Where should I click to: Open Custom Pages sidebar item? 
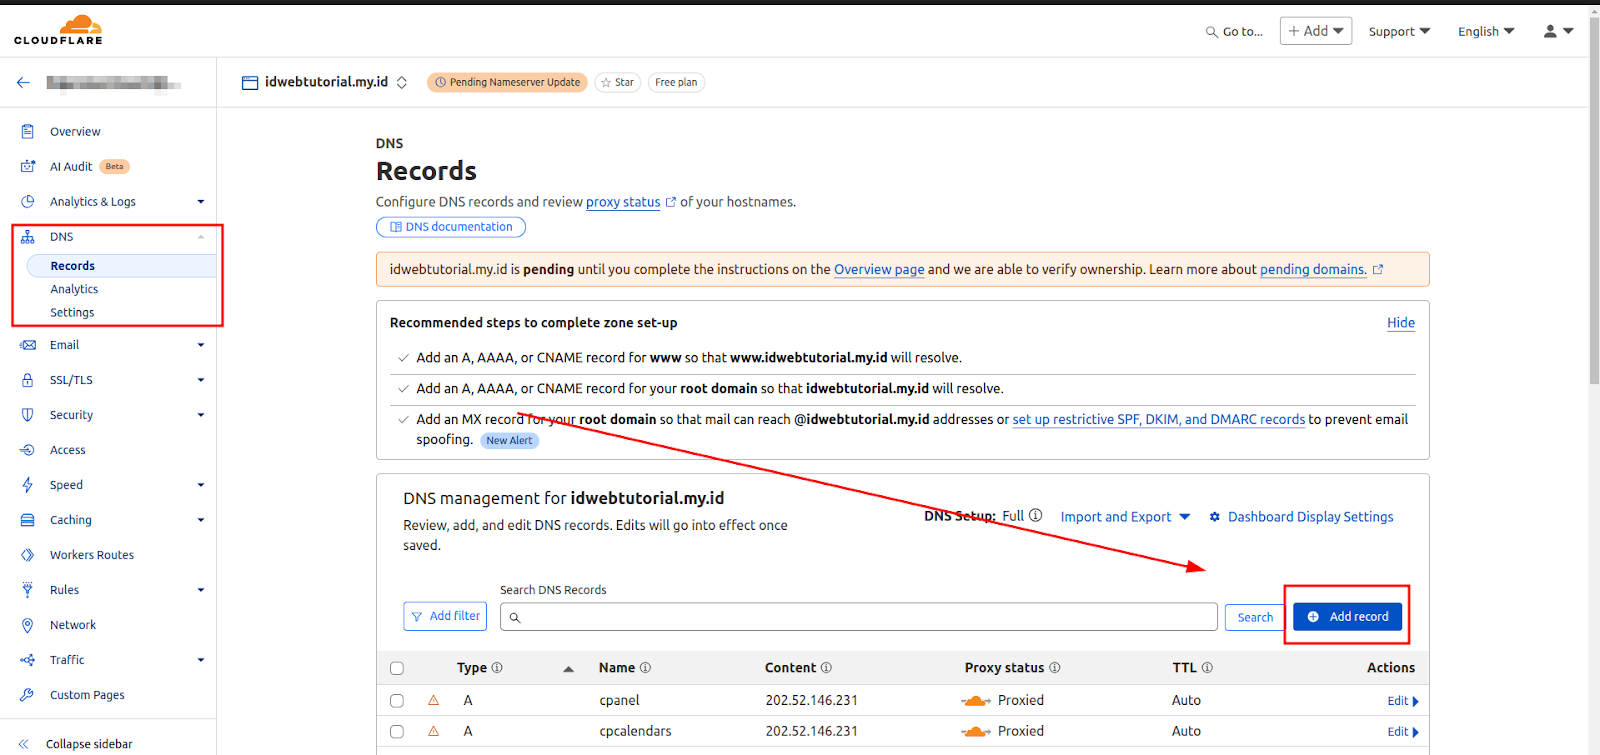point(87,695)
